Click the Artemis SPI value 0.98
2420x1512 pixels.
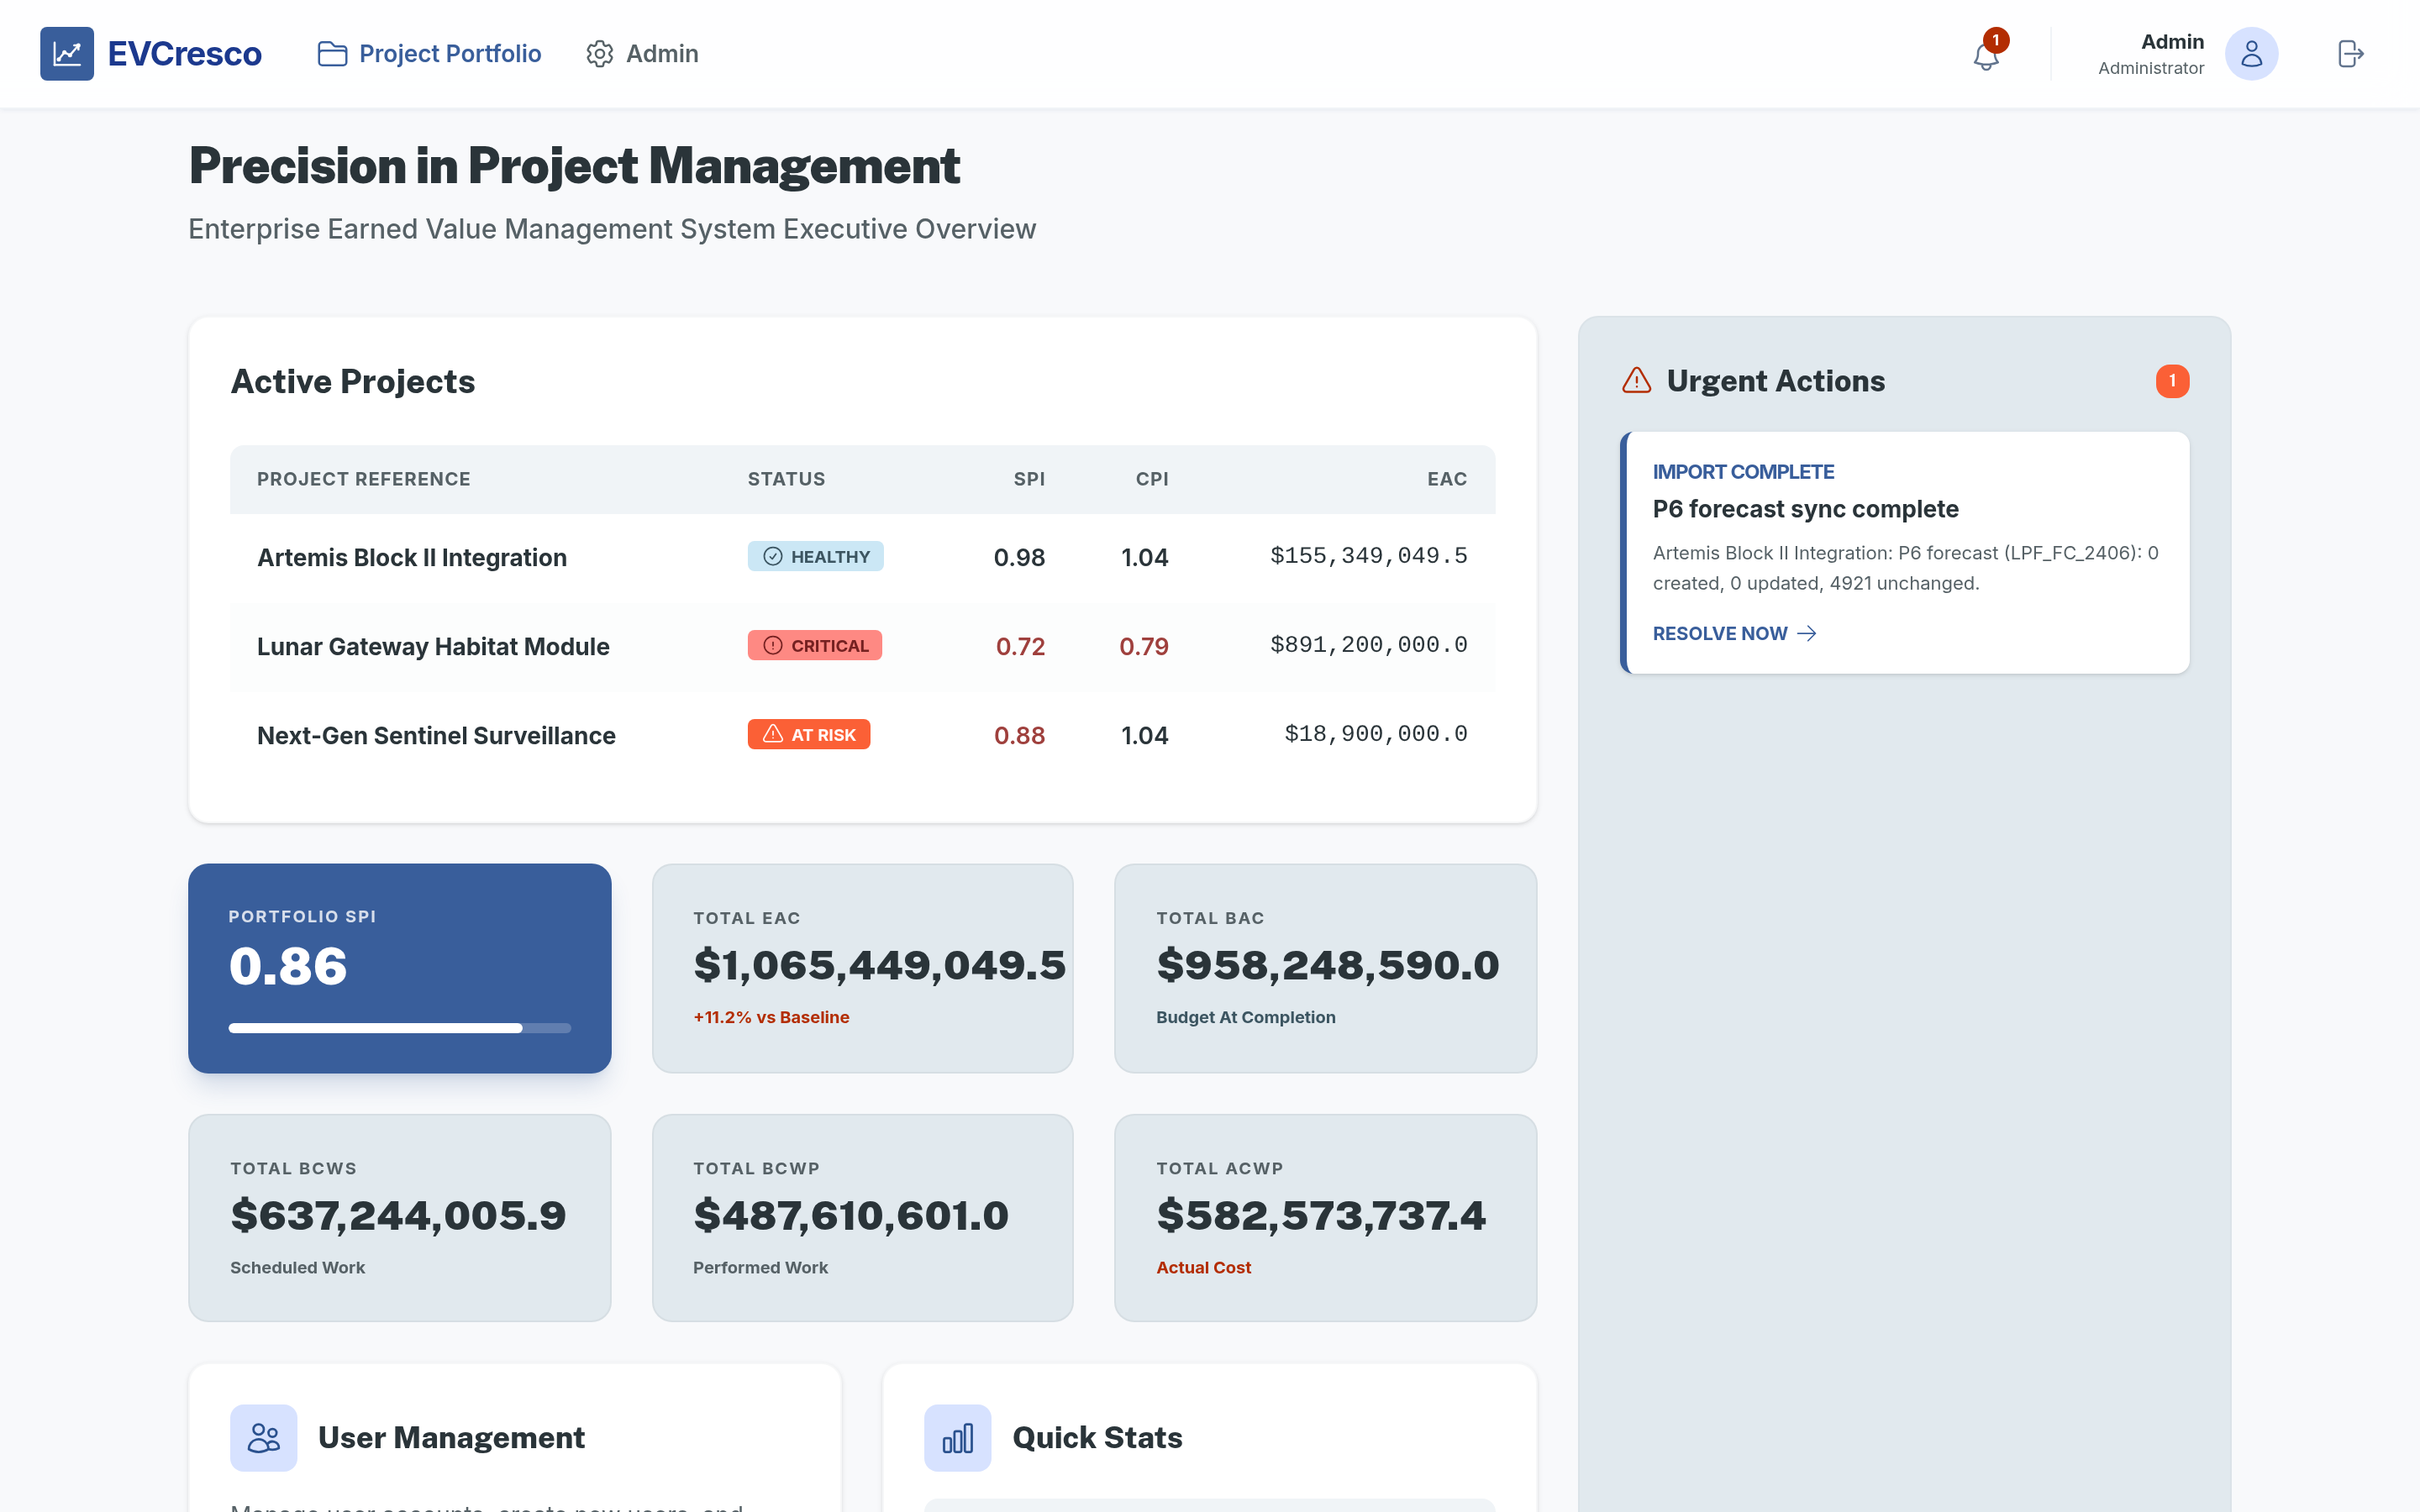1019,558
